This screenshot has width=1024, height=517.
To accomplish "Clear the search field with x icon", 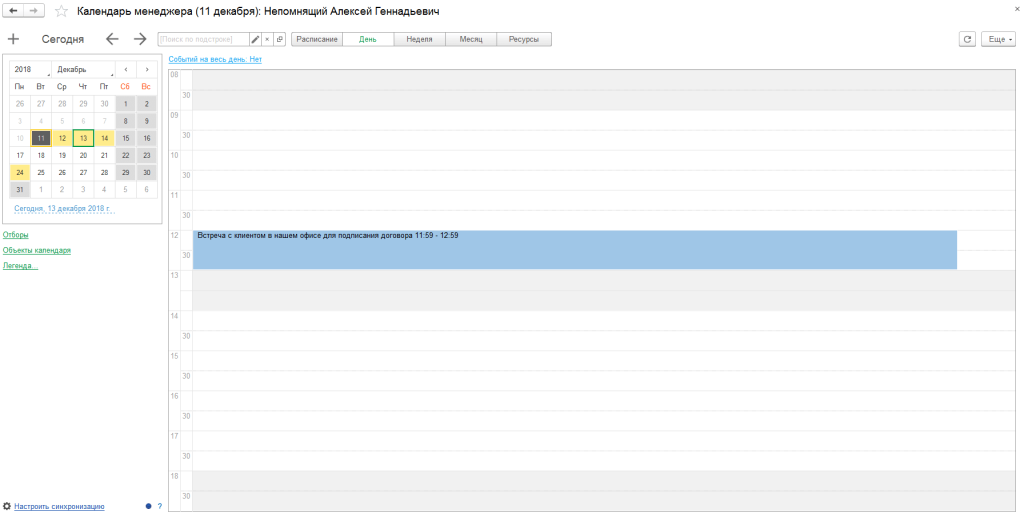I will pos(267,39).
